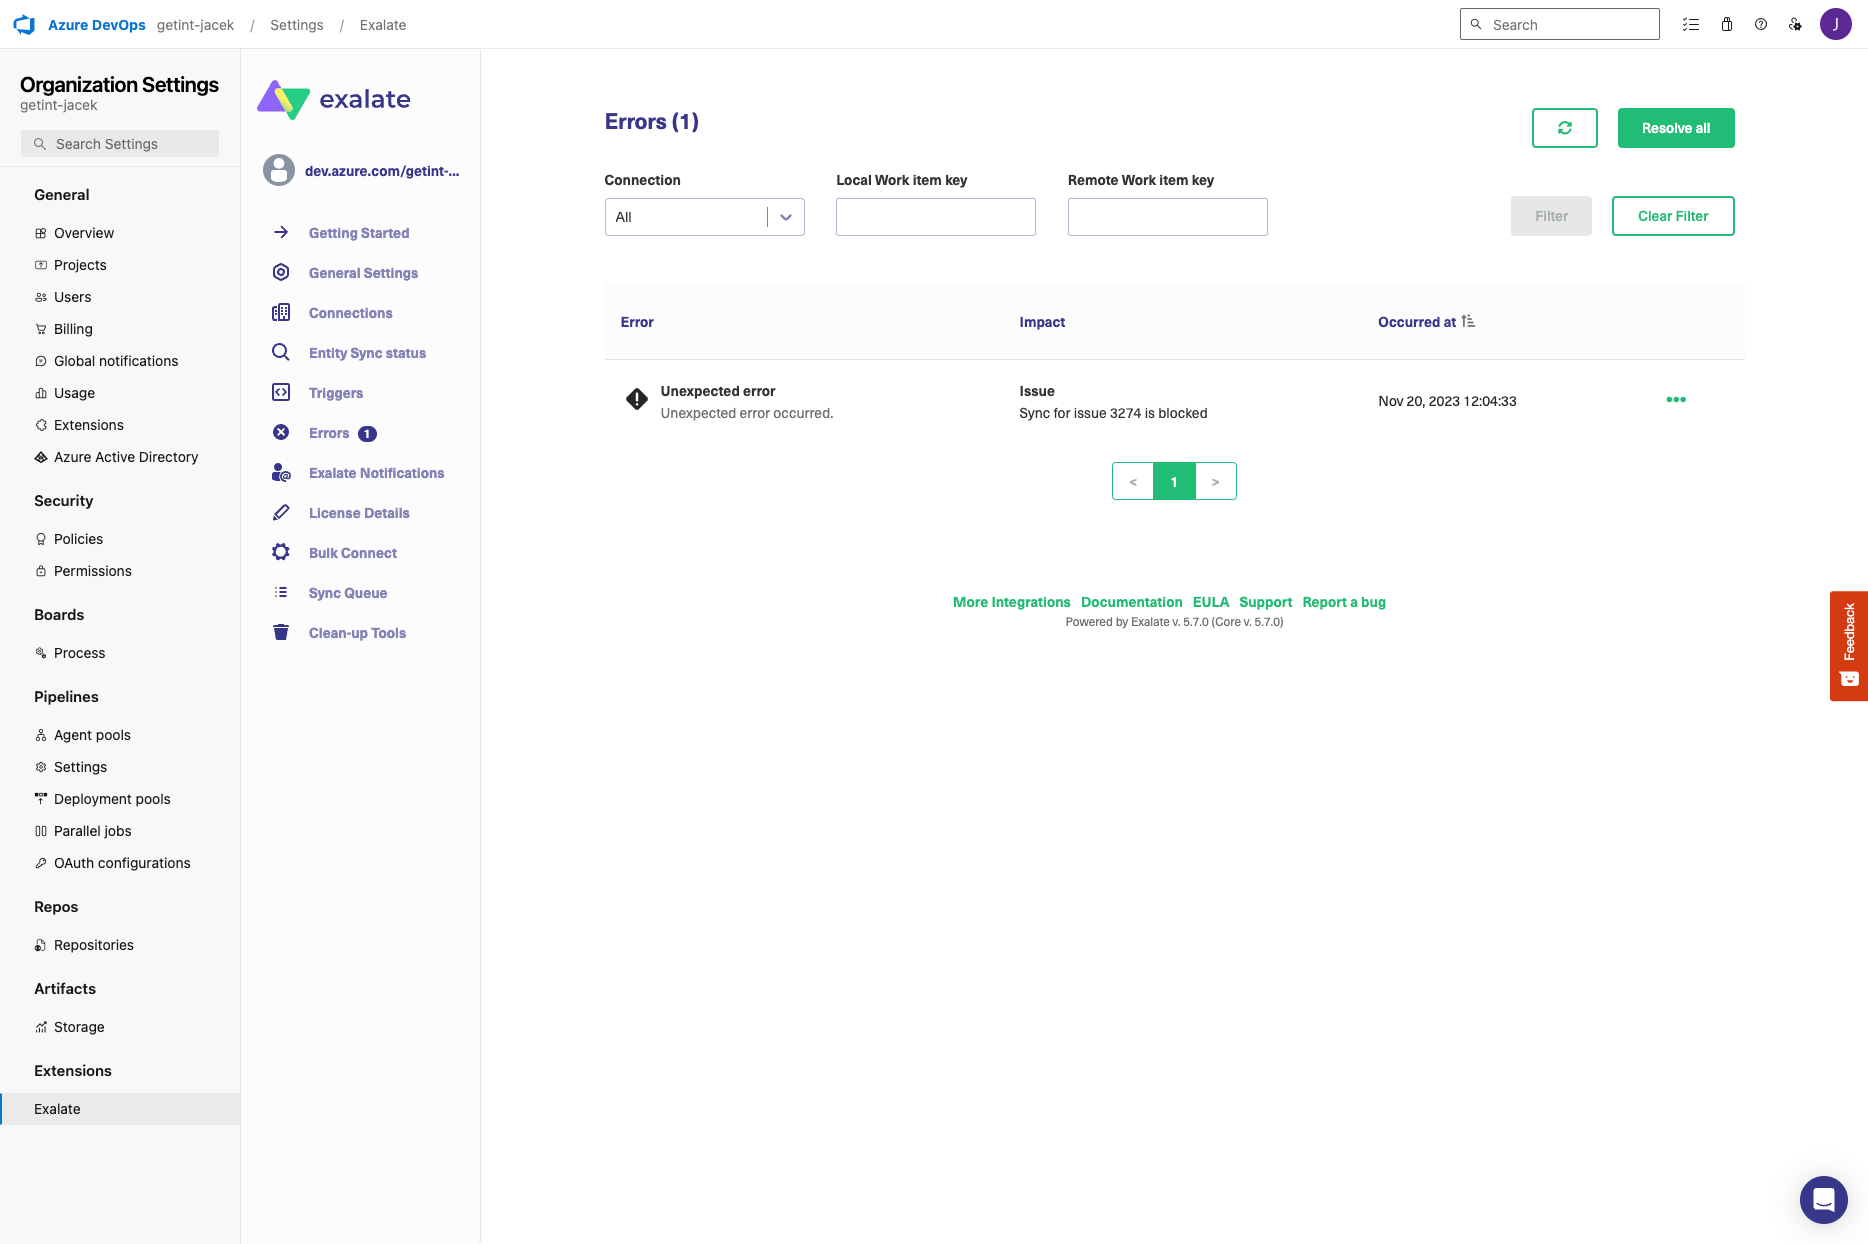This screenshot has height=1244, width=1868.
Task: Open the three-dot actions menu for Unexpected error
Action: point(1676,400)
